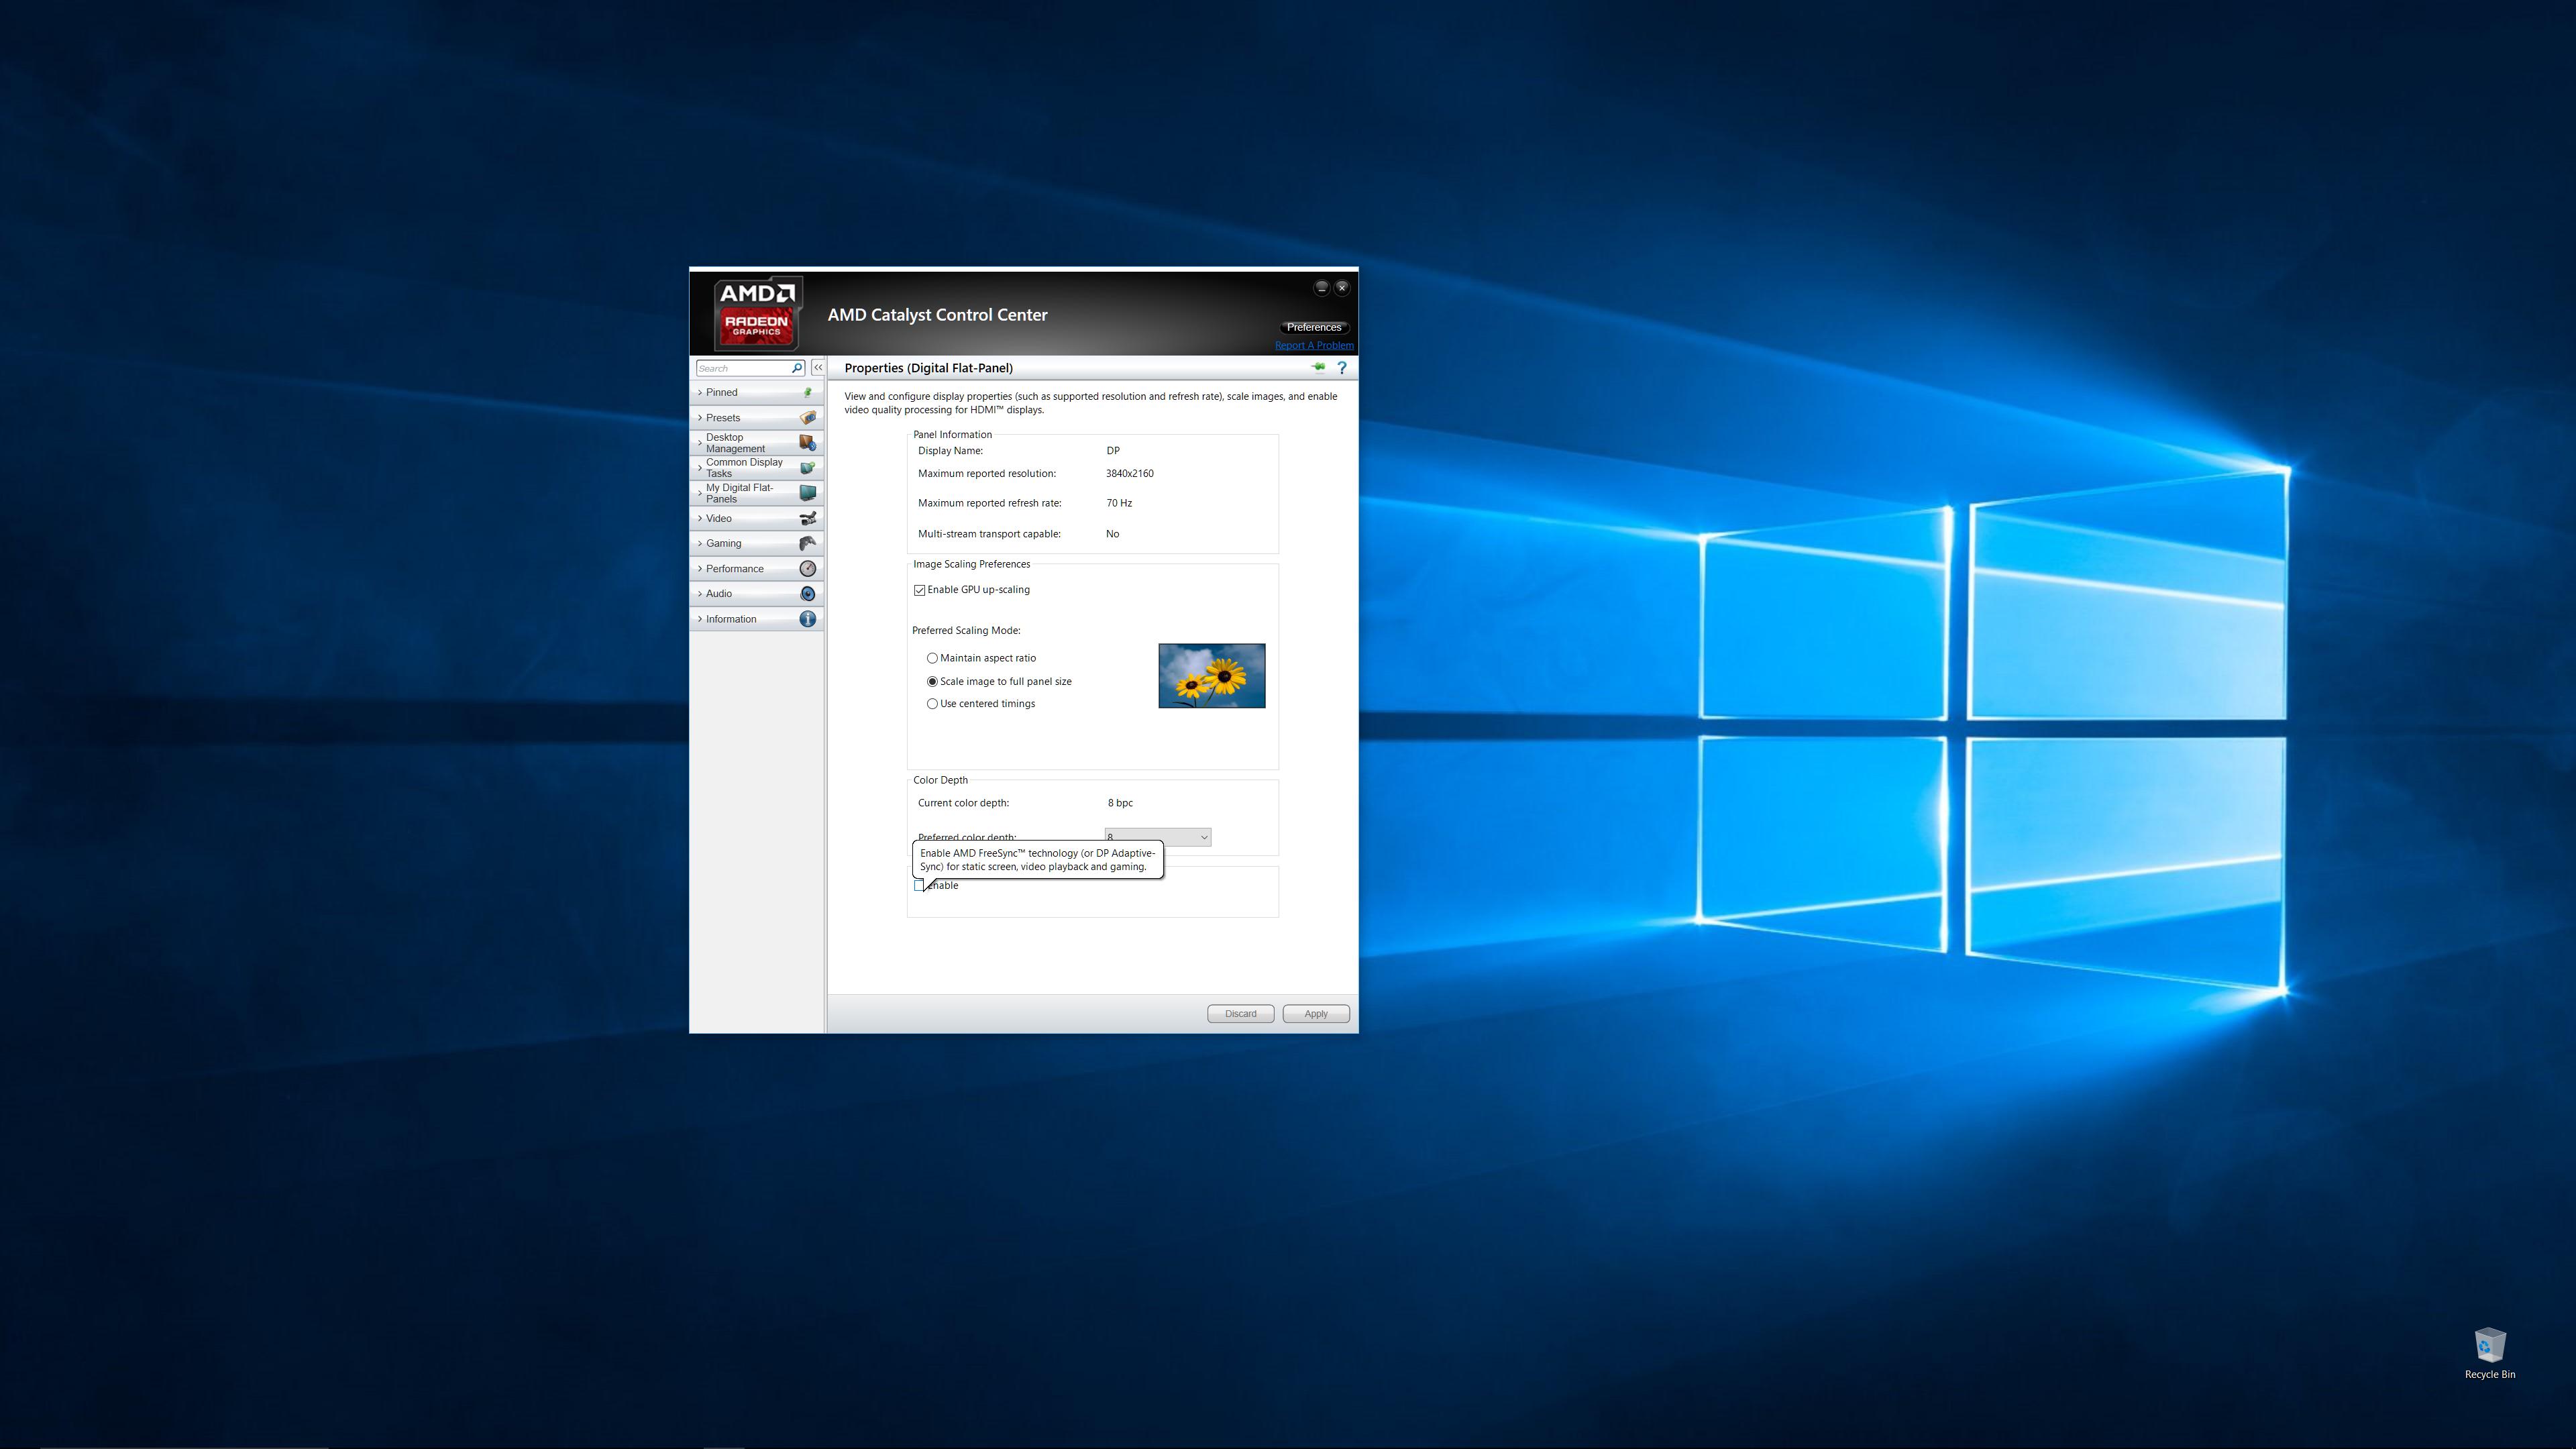Viewport: 2576px width, 1449px height.
Task: Click the '8 bpc' current color depth value
Action: point(1120,803)
